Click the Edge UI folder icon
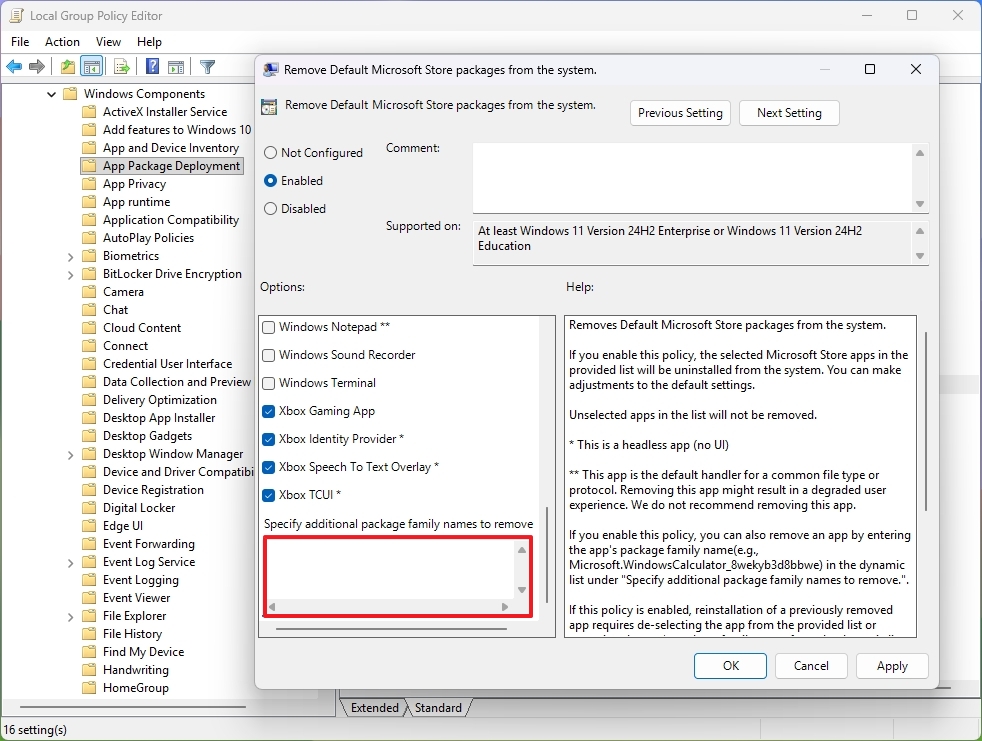The height and width of the screenshot is (741, 982). 90,526
